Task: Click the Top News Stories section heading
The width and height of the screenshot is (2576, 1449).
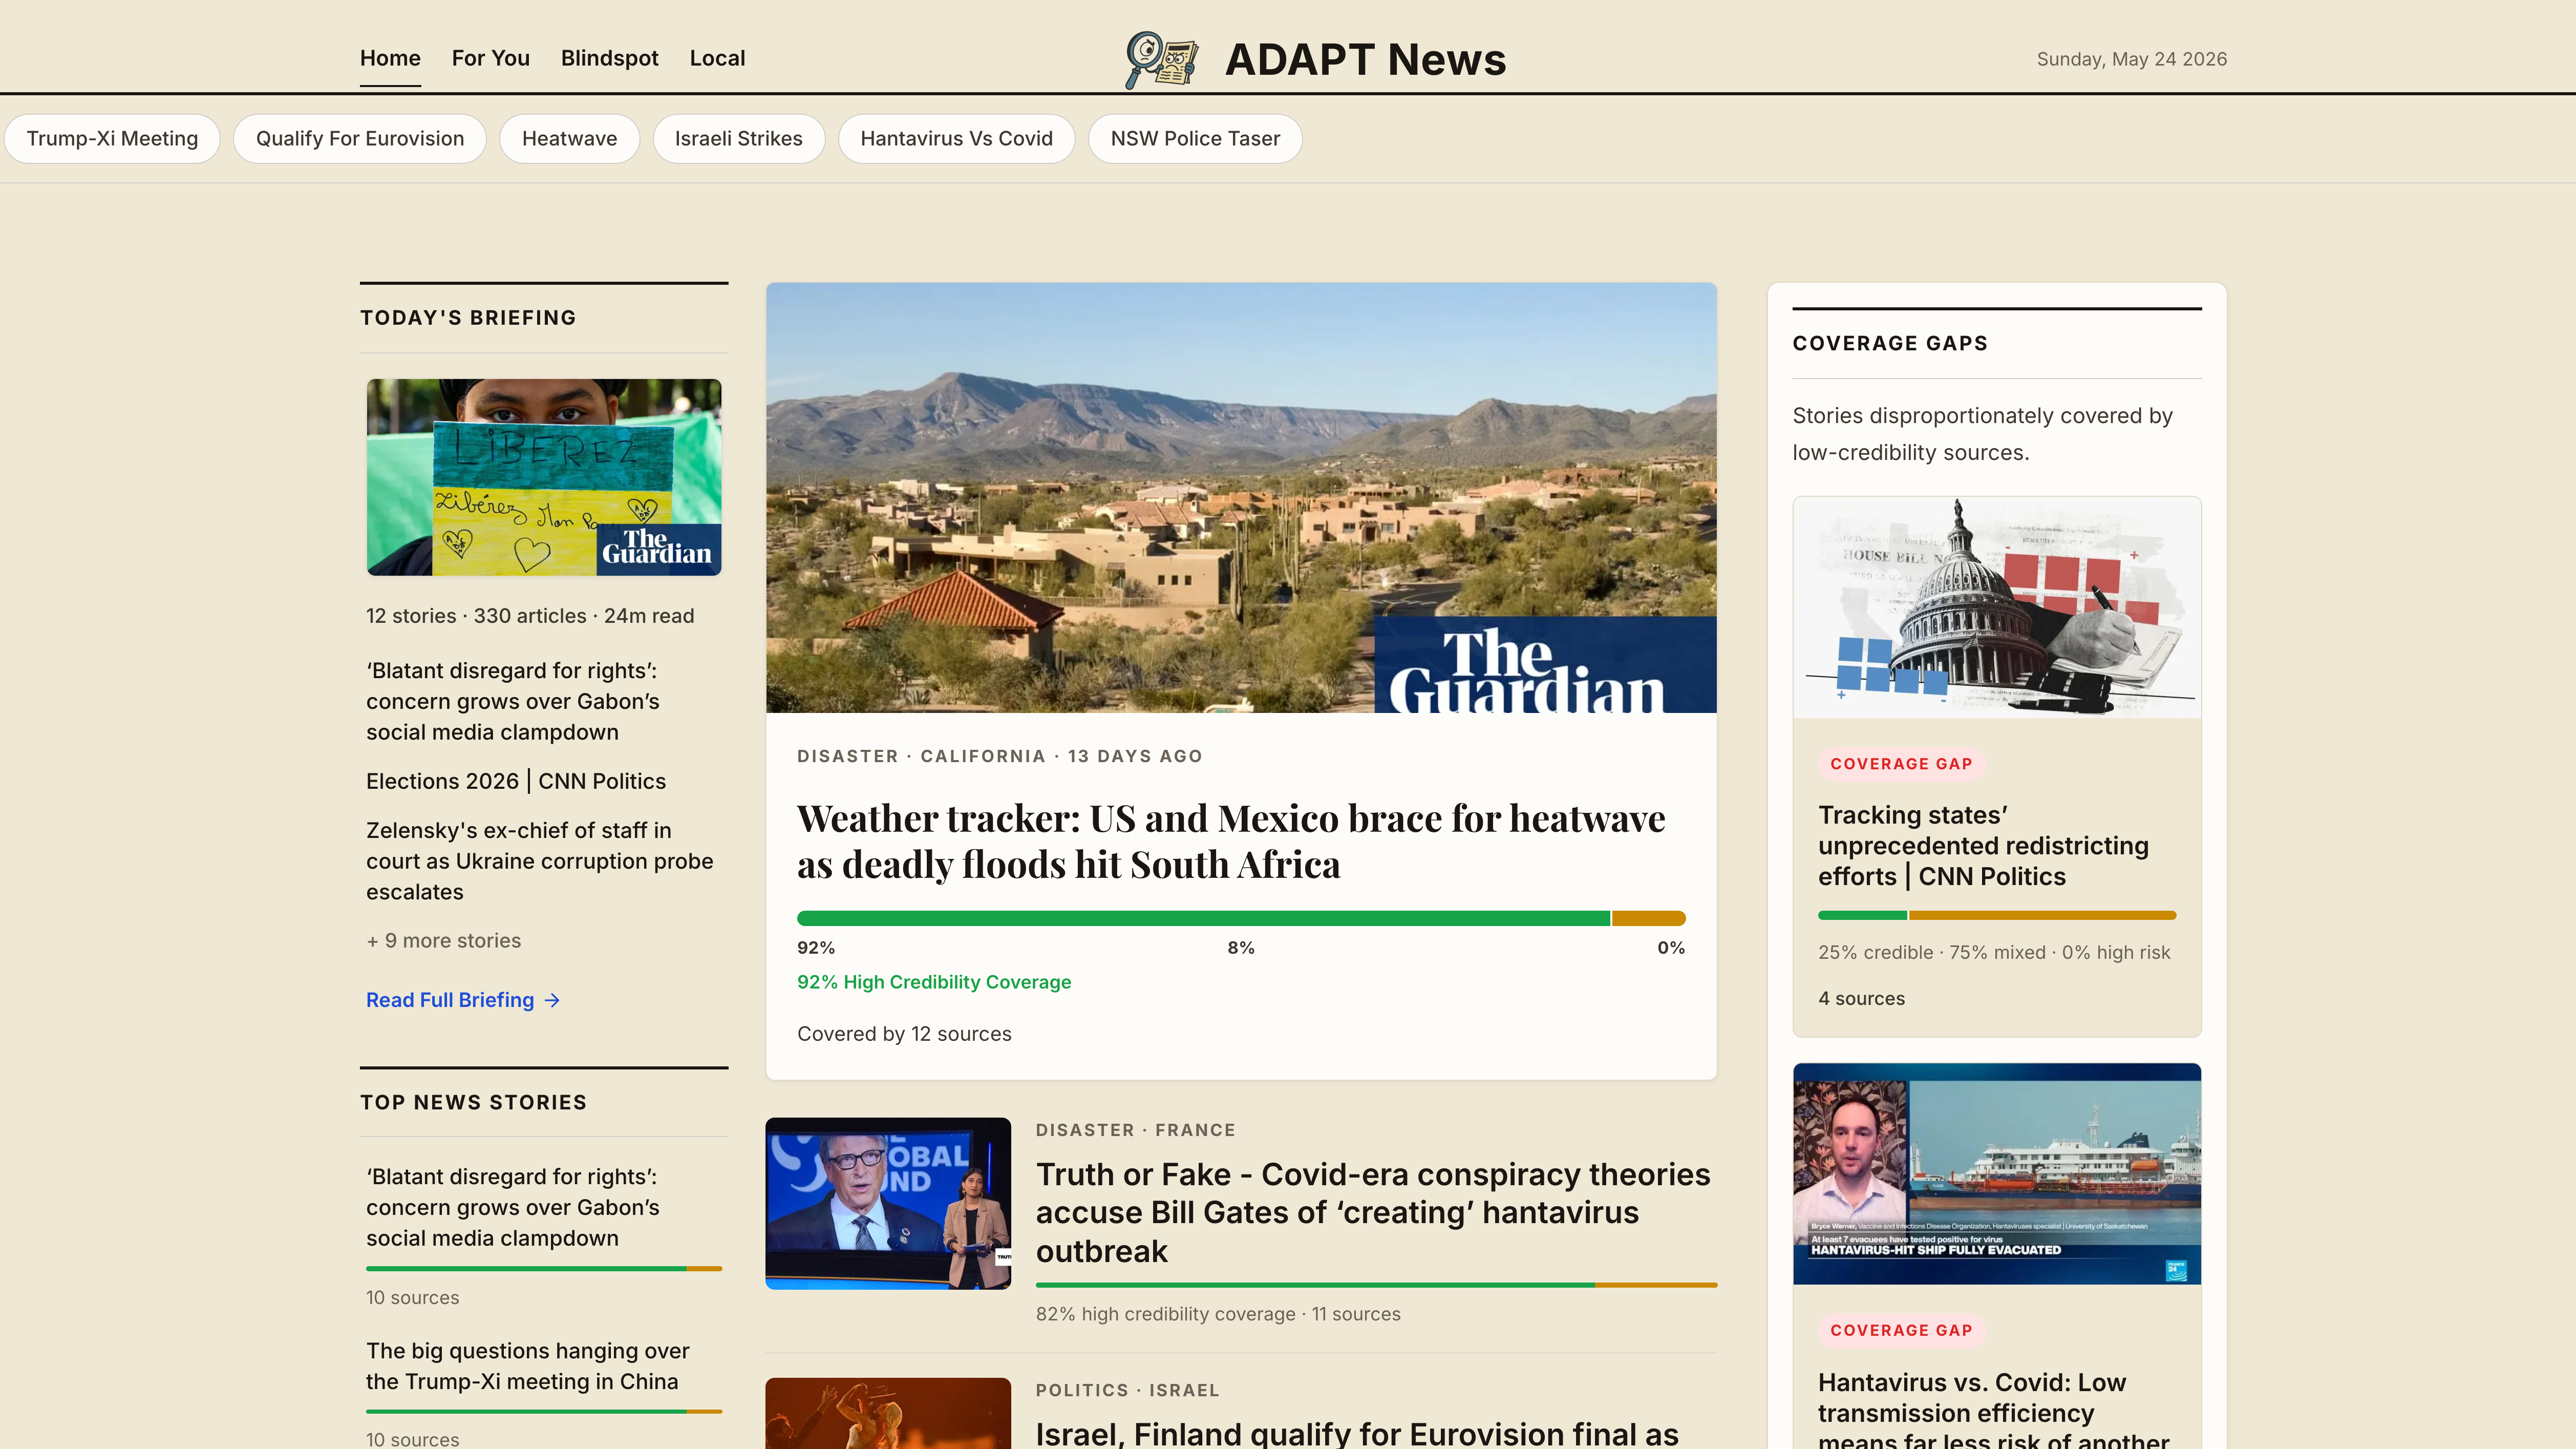Action: point(473,1102)
